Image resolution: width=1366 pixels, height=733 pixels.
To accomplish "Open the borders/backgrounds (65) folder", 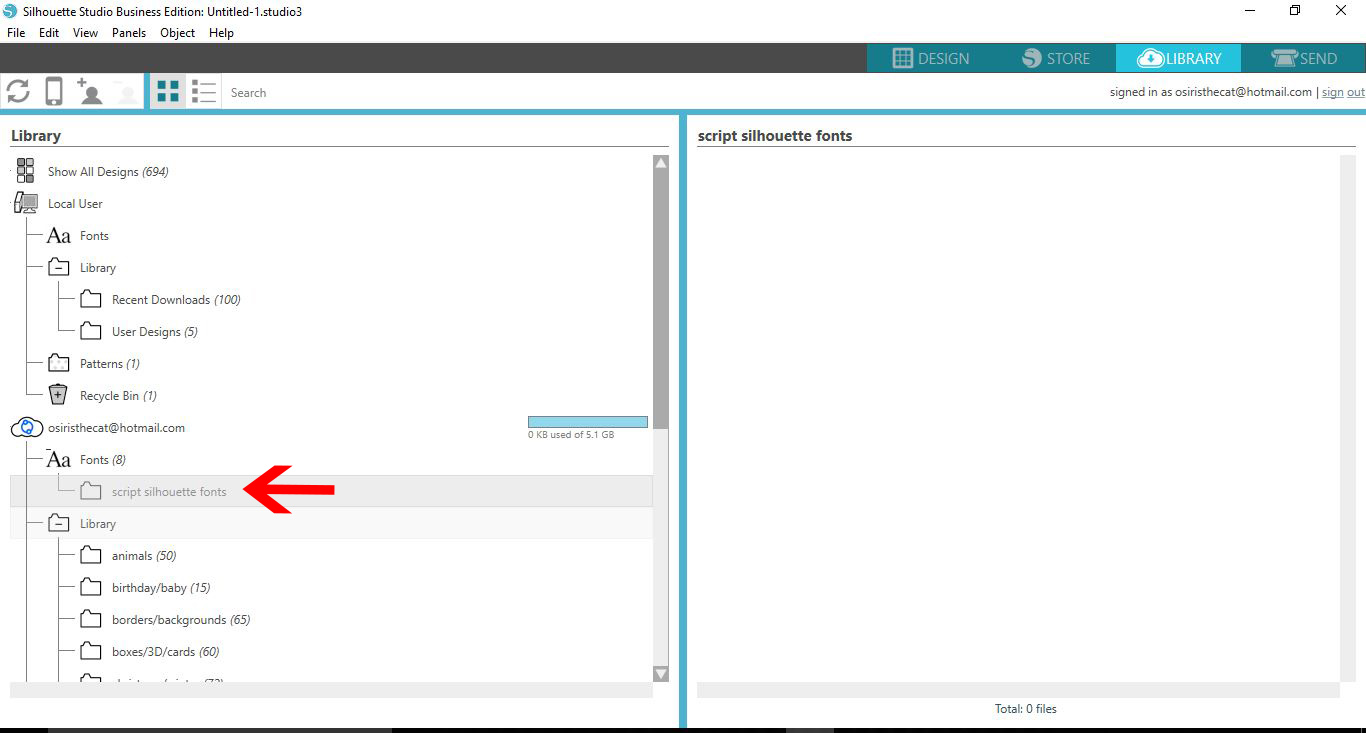I will [181, 620].
